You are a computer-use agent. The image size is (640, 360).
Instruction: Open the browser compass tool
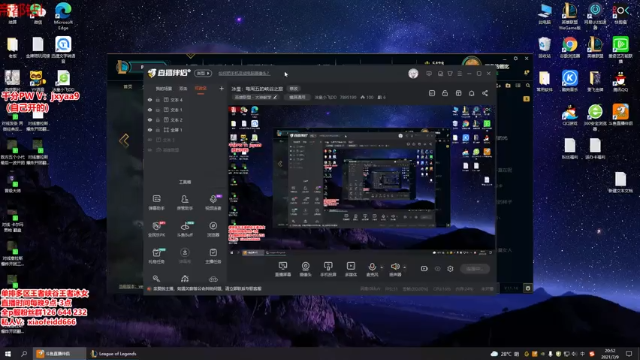point(213,229)
